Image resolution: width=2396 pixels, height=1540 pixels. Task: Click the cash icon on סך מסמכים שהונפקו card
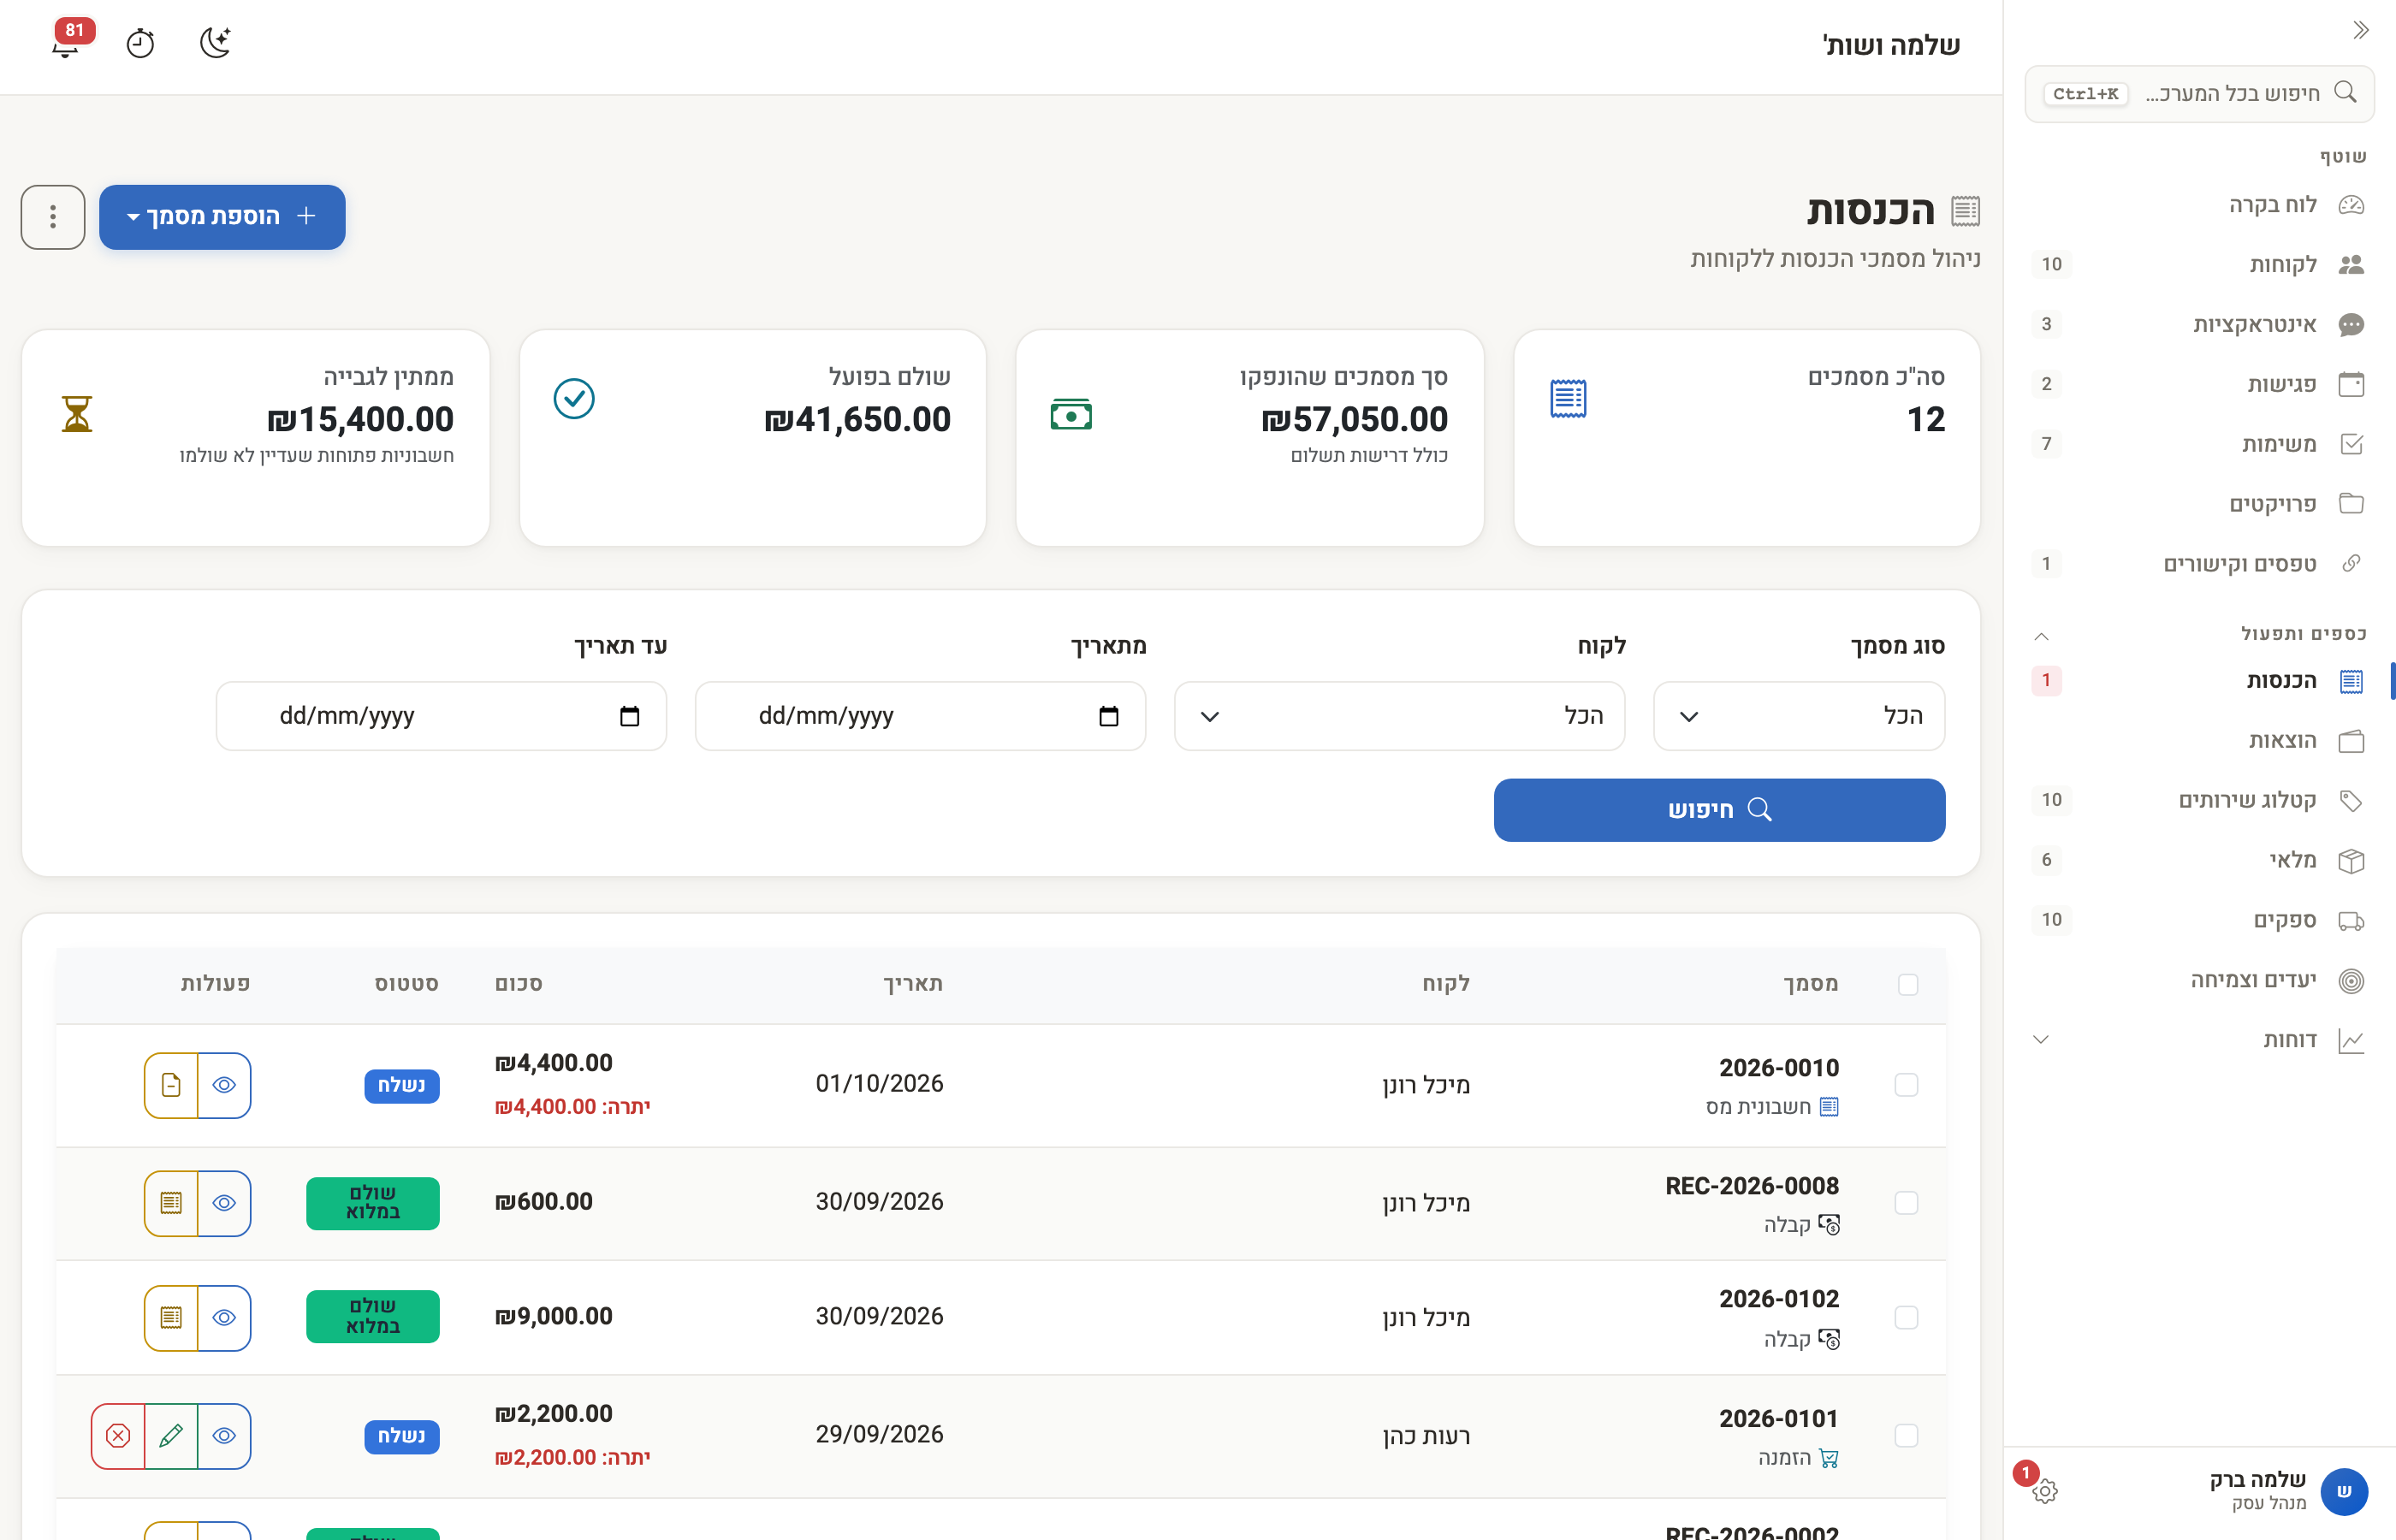point(1071,414)
